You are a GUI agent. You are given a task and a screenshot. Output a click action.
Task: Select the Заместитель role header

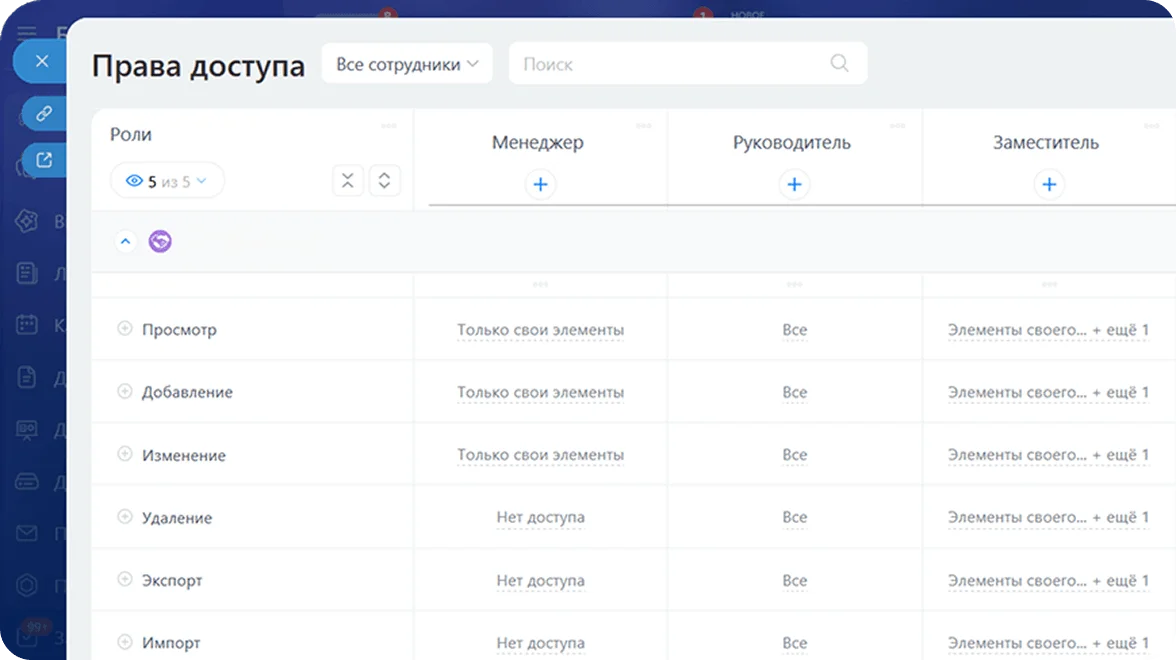[x=1046, y=142]
